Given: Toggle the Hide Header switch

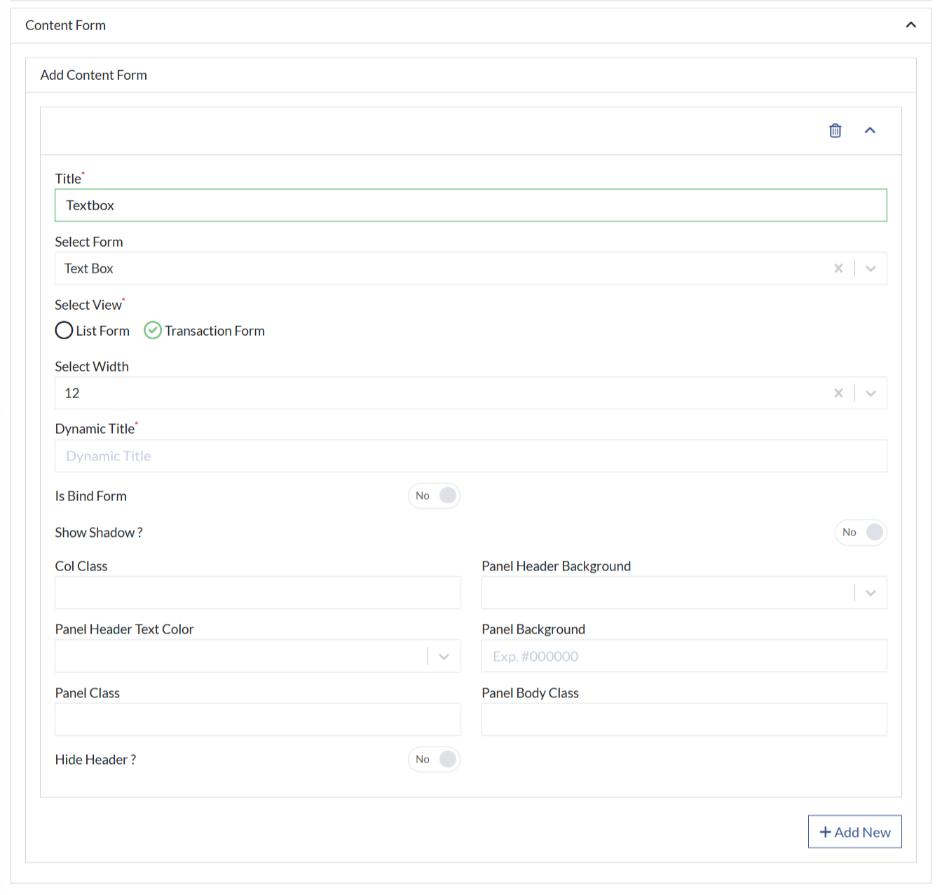Looking at the screenshot, I should [x=434, y=759].
